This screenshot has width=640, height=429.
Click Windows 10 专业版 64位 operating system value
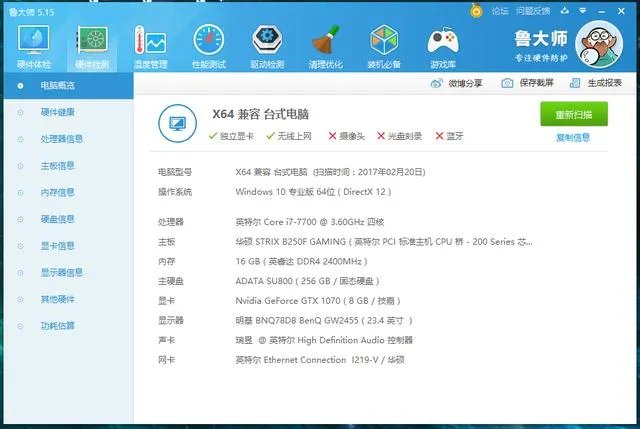313,191
